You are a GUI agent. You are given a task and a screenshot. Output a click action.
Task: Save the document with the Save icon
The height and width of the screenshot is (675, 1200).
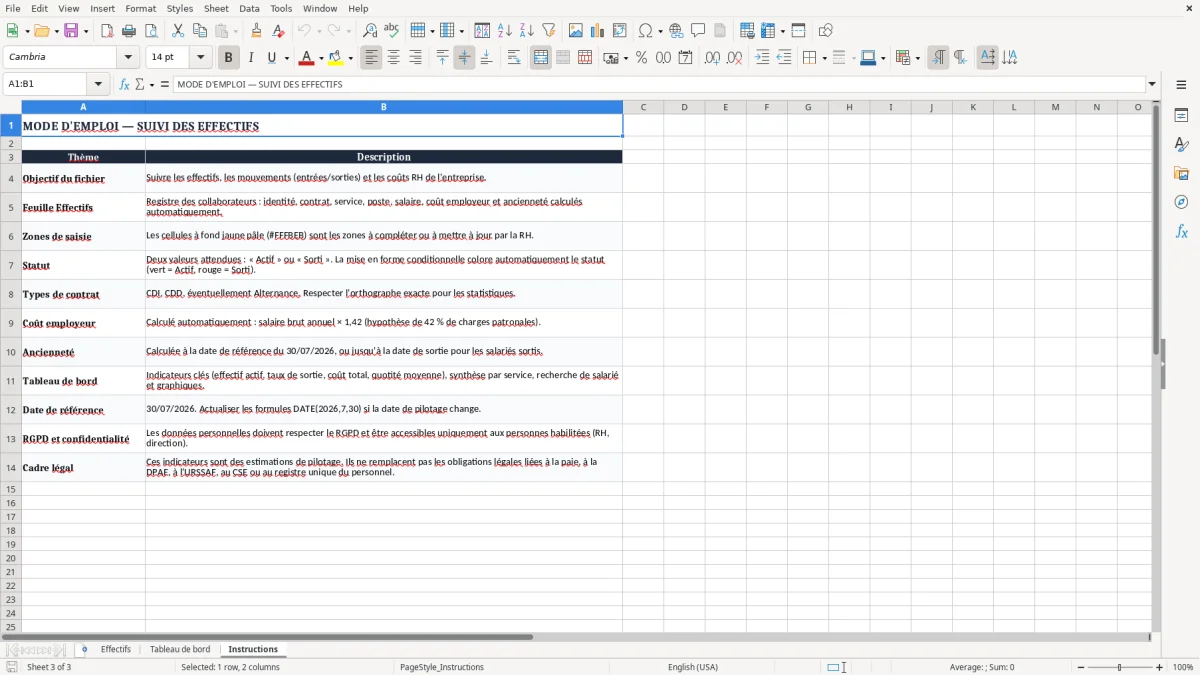click(72, 31)
